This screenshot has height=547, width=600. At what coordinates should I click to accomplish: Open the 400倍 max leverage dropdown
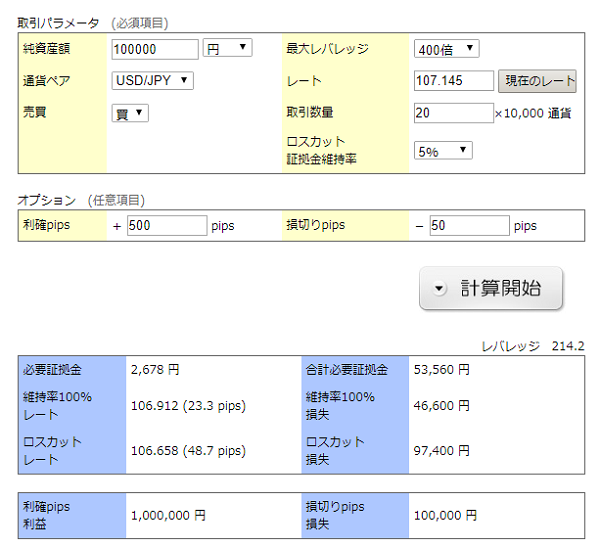click(x=447, y=49)
